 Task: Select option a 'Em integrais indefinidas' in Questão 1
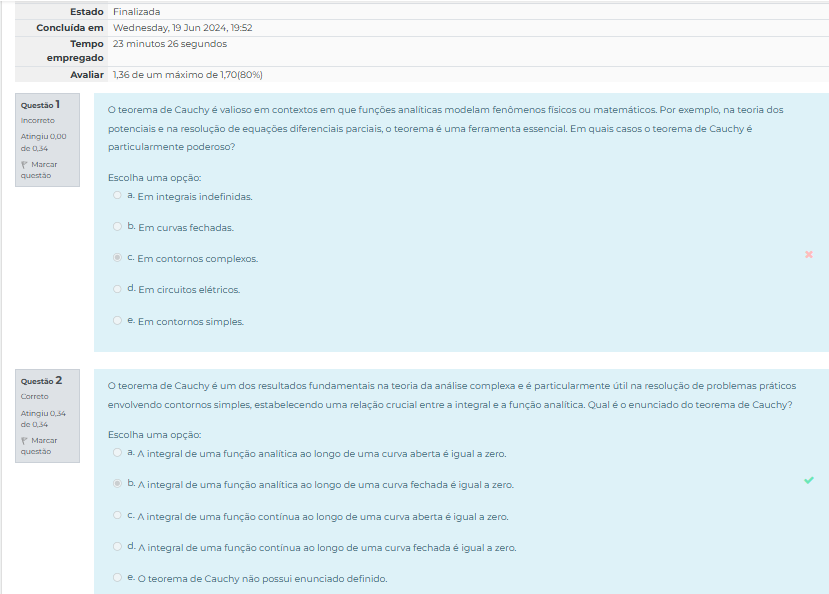117,195
